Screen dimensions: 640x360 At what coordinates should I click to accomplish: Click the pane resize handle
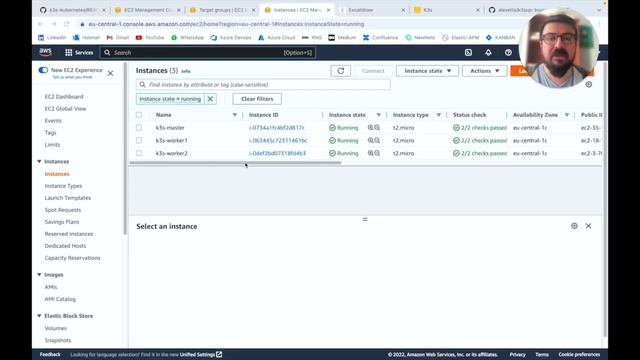pyautogui.click(x=365, y=219)
